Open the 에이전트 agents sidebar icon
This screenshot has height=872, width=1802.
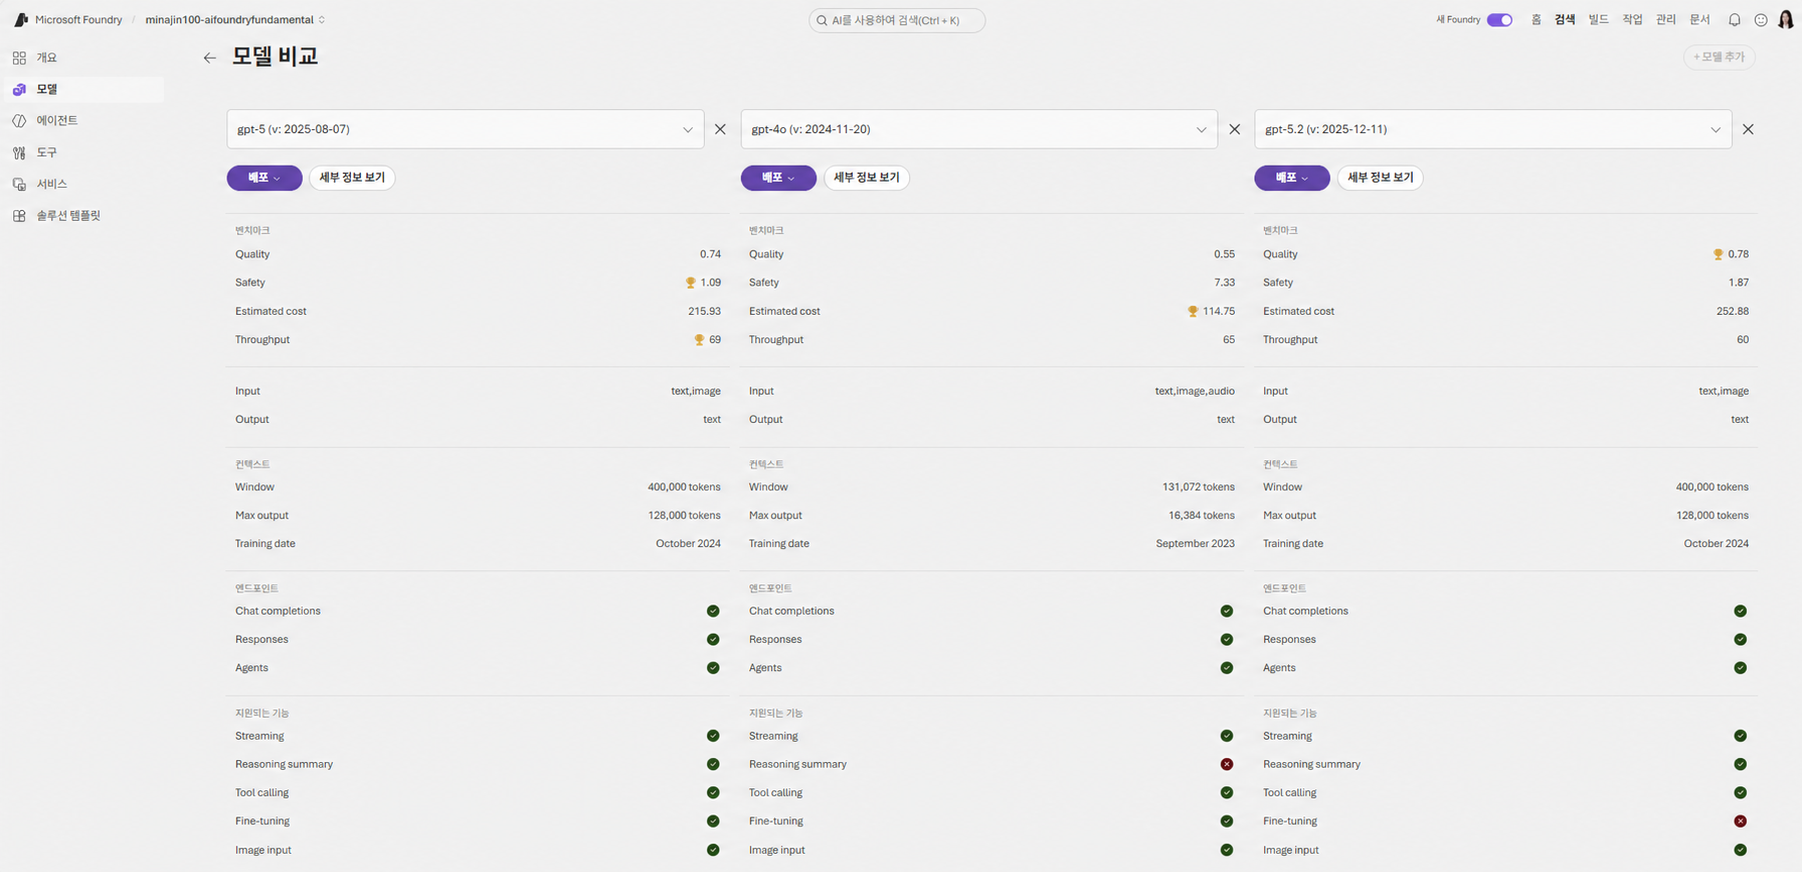click(x=19, y=121)
